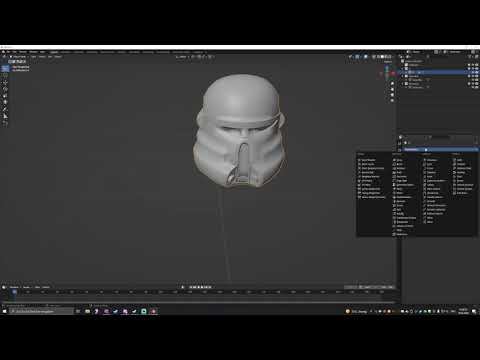This screenshot has width=480, height=360.
Task: Switch to the UV Editing workspace tab
Action: 92,52
